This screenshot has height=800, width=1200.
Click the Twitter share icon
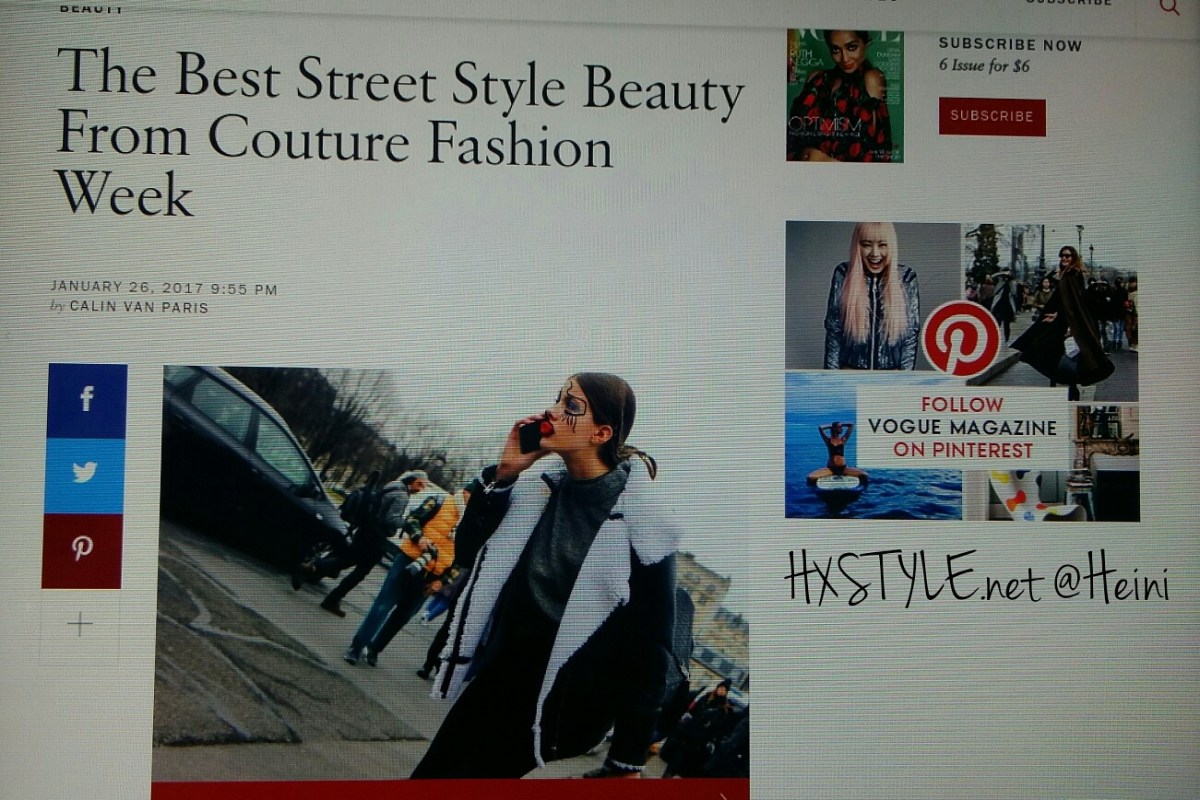pos(85,474)
